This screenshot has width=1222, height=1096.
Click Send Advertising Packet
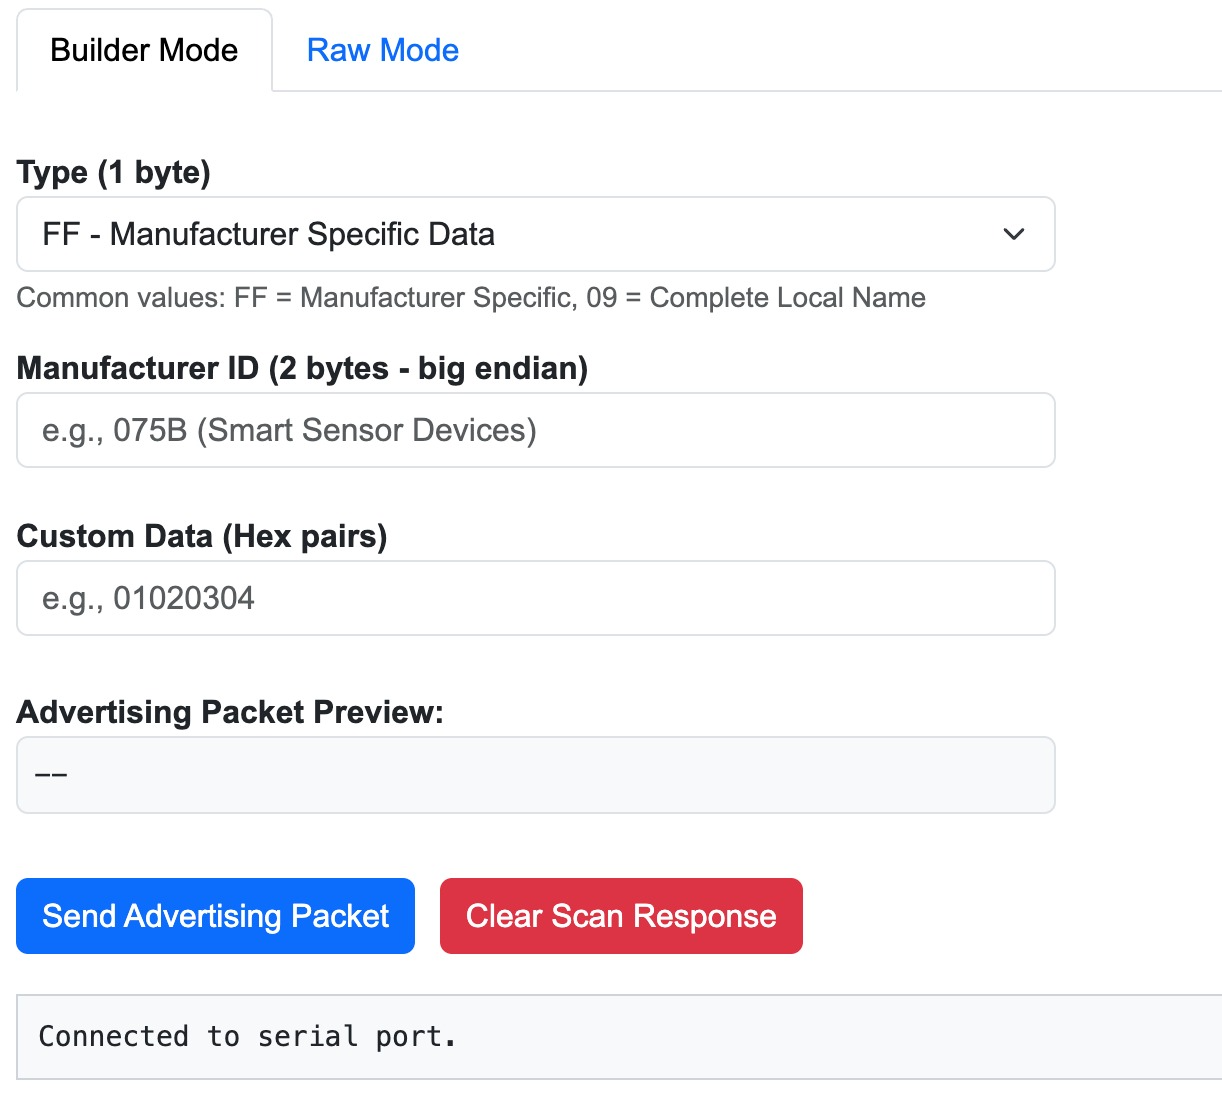214,915
